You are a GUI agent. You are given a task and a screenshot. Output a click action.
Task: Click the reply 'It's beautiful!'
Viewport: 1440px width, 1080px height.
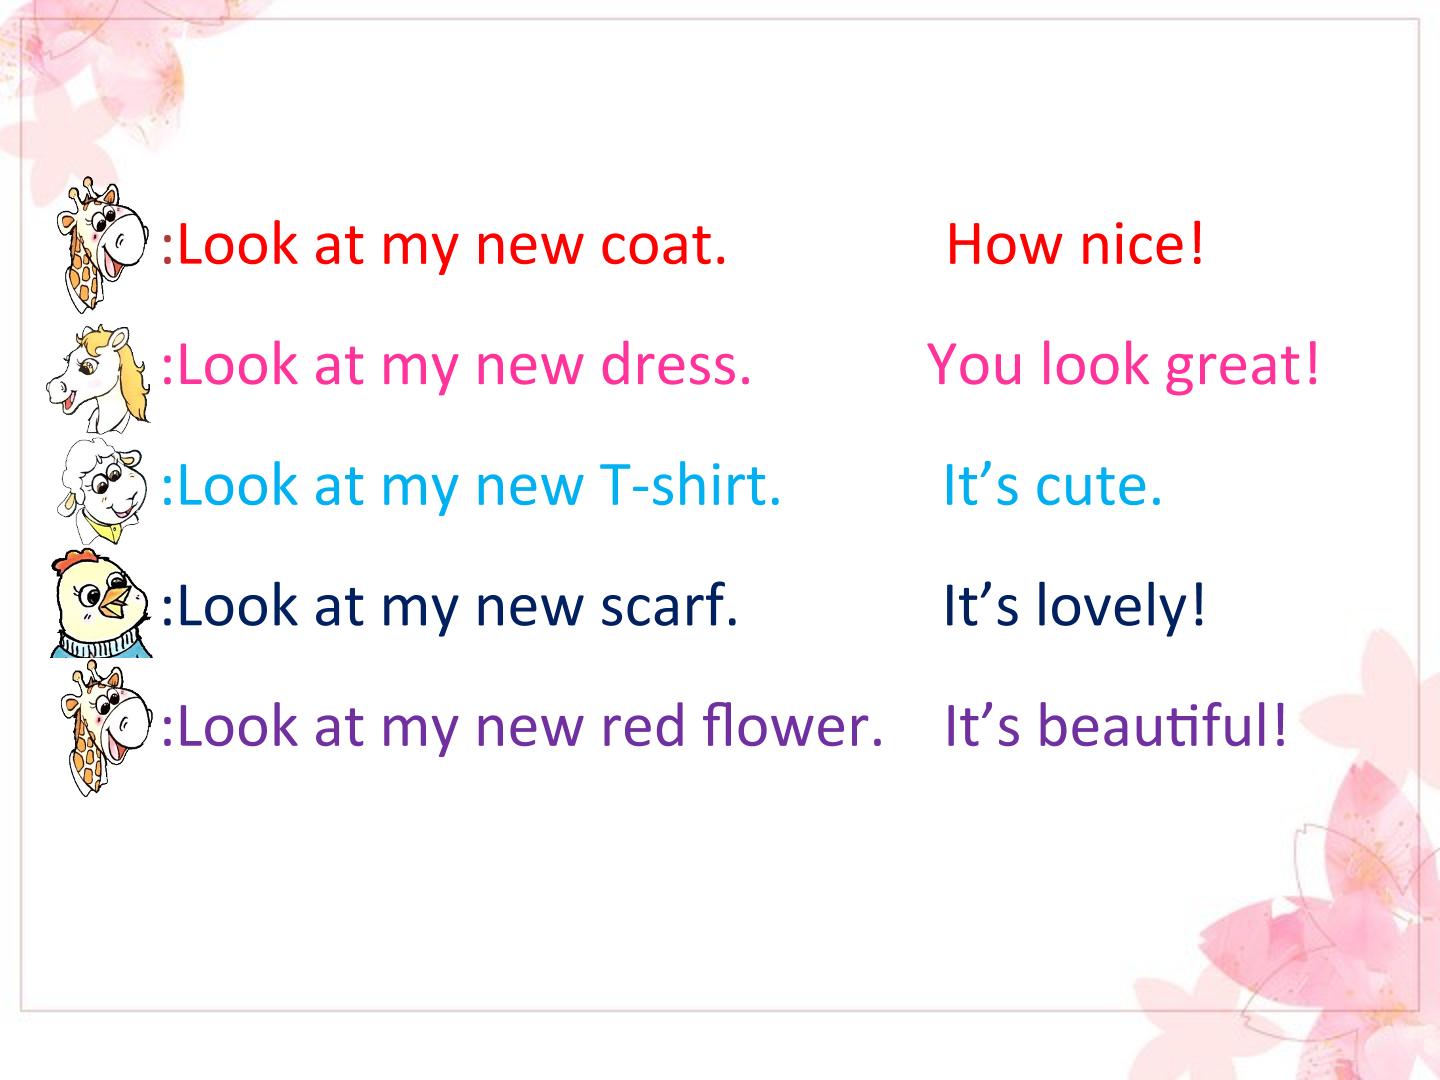point(1116,726)
